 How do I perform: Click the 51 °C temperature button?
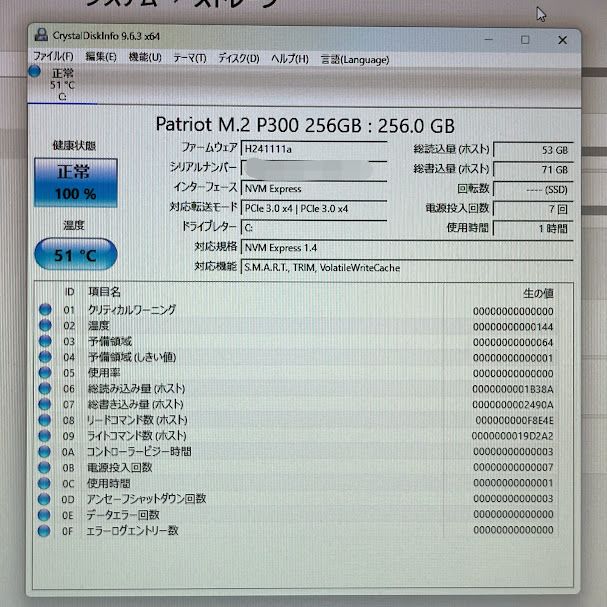[75, 254]
